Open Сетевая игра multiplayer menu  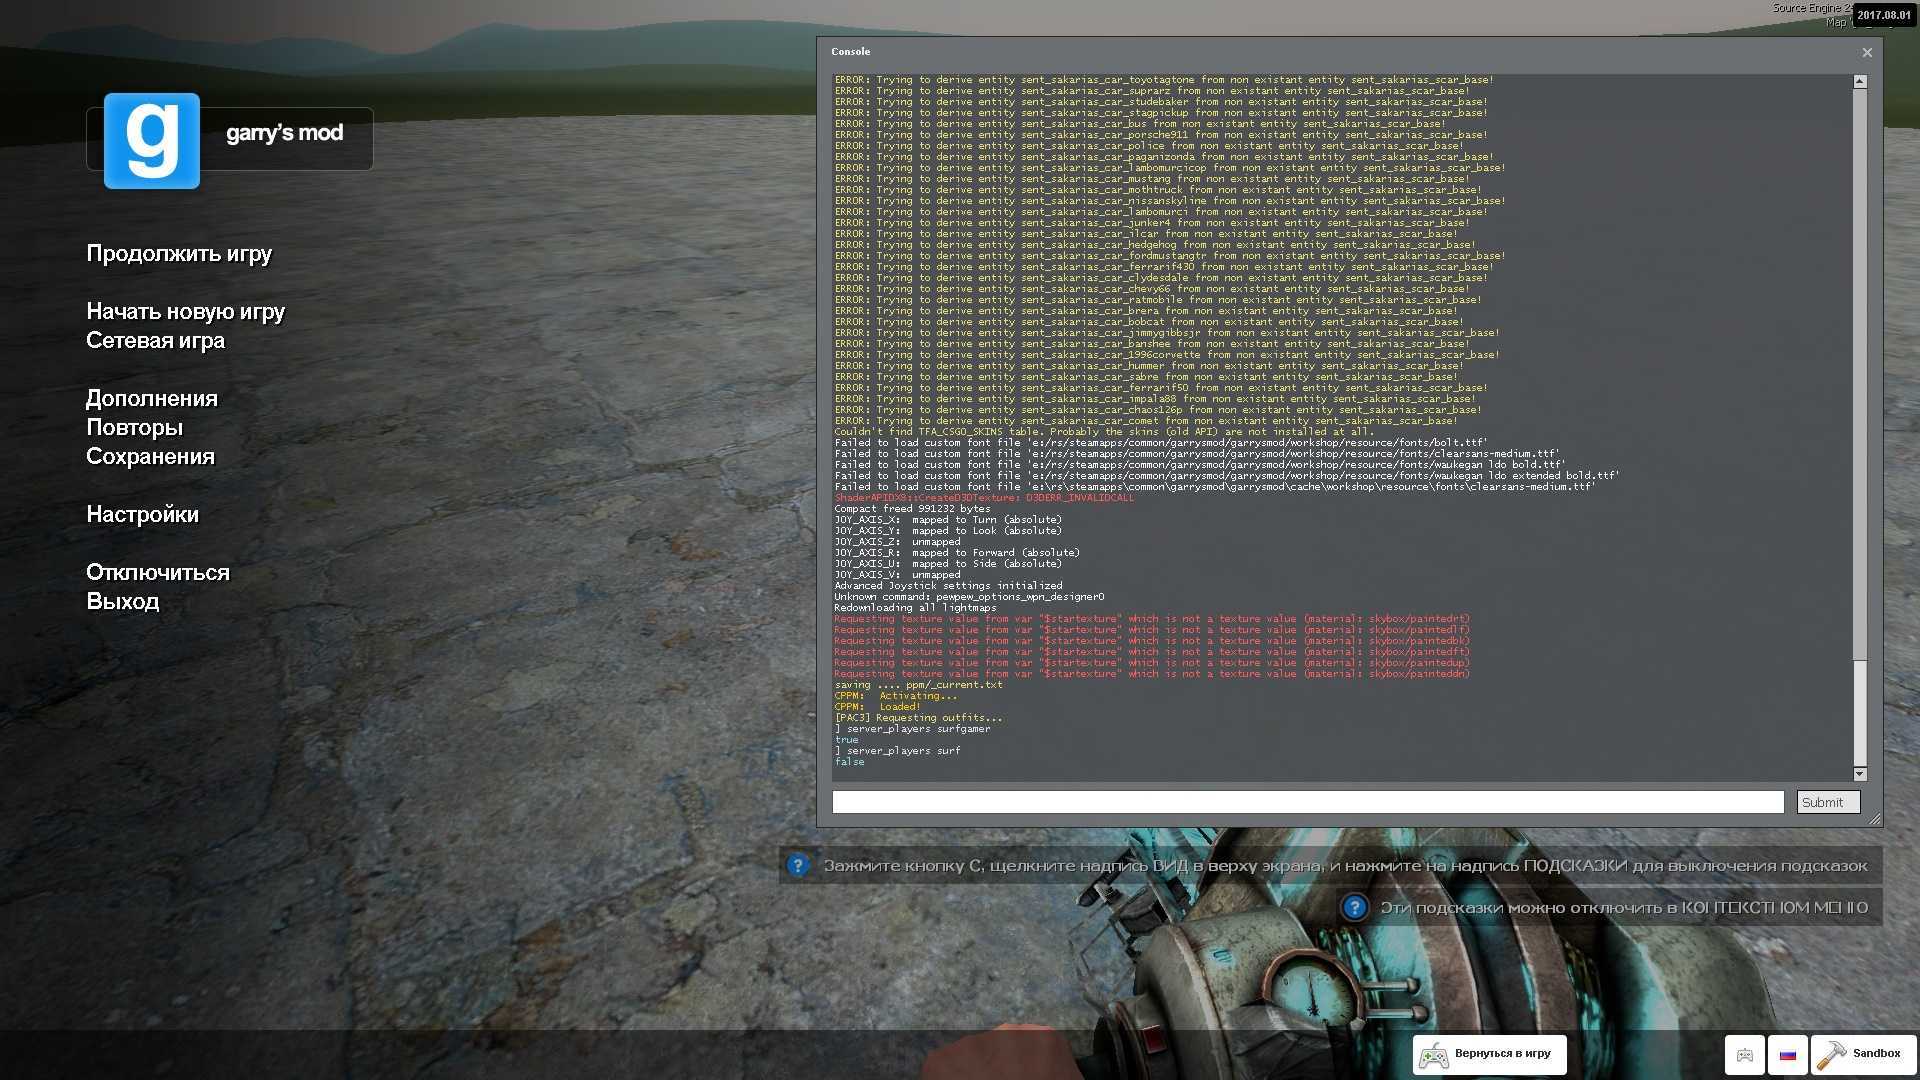[155, 341]
